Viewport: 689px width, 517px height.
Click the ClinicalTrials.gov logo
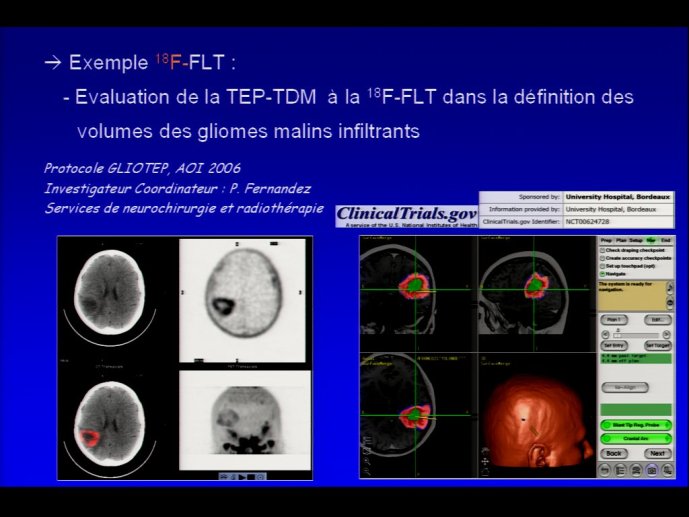[406, 216]
